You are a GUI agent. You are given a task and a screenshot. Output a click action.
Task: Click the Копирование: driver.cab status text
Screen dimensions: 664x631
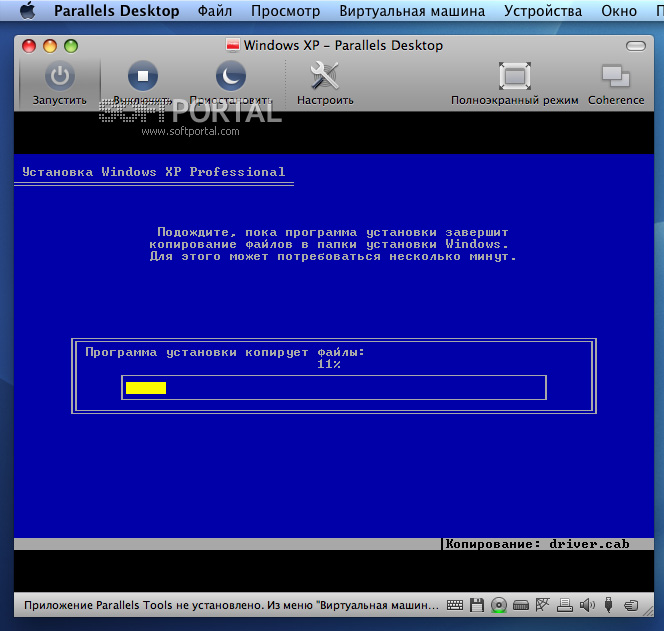pos(537,544)
